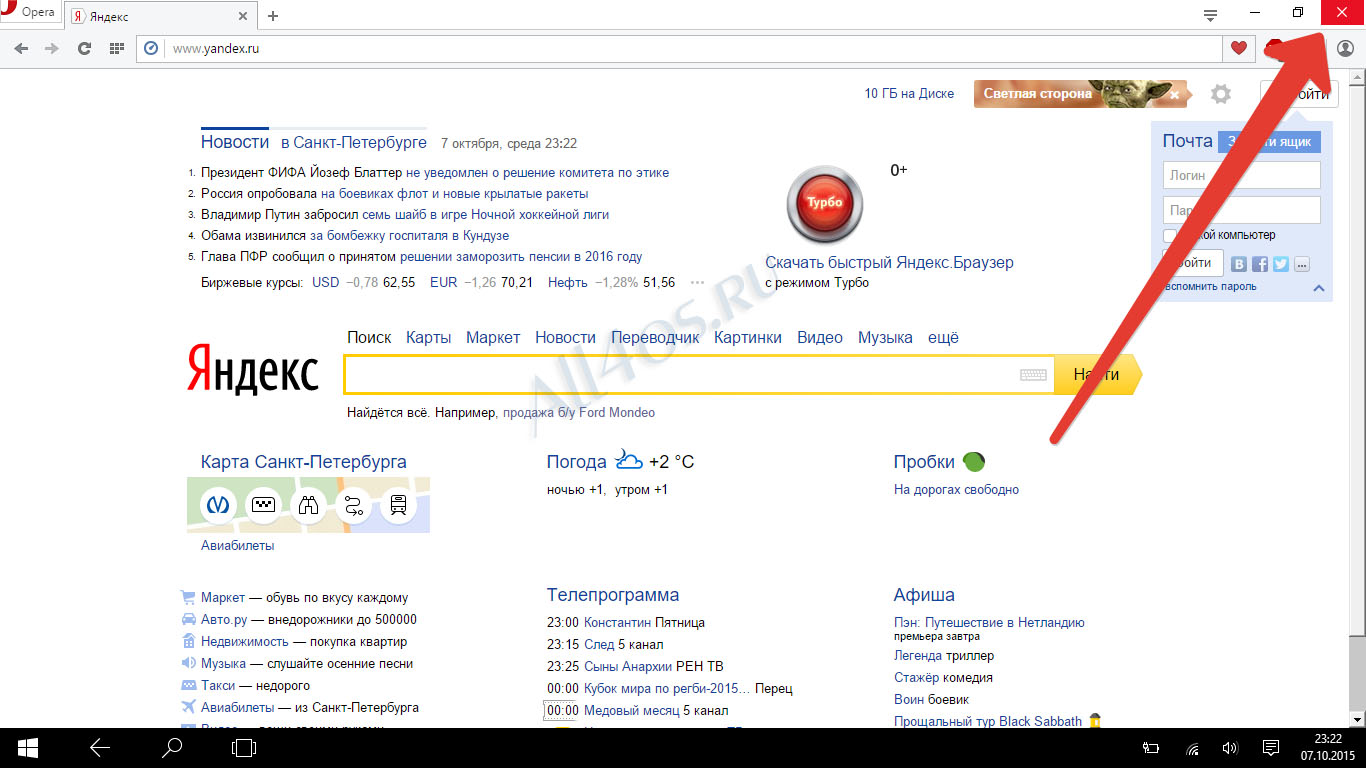1366x768 pixels.
Task: Click the weather cloud icon
Action: pos(628,460)
